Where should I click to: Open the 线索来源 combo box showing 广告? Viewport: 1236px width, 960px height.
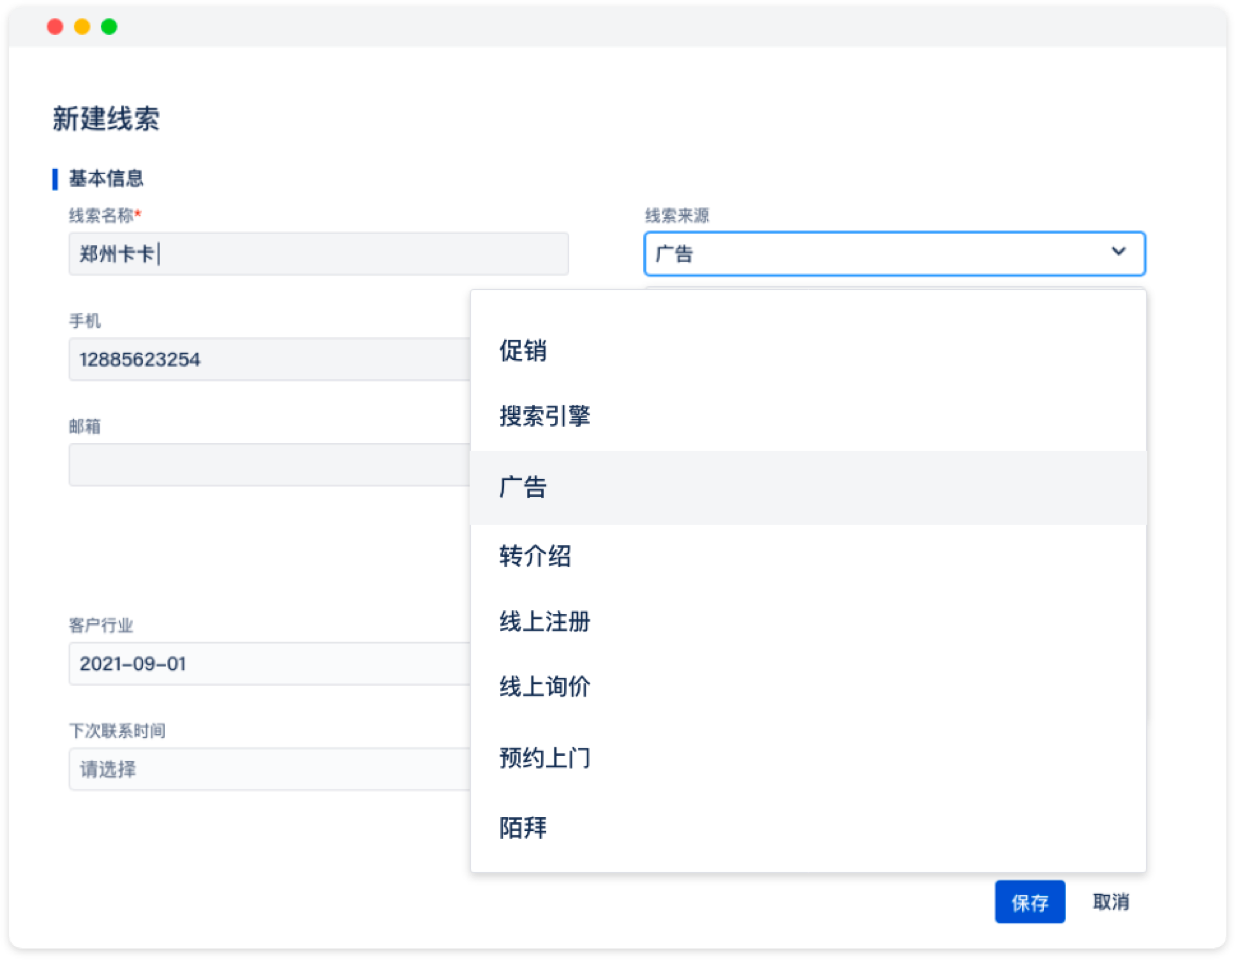pos(880,254)
